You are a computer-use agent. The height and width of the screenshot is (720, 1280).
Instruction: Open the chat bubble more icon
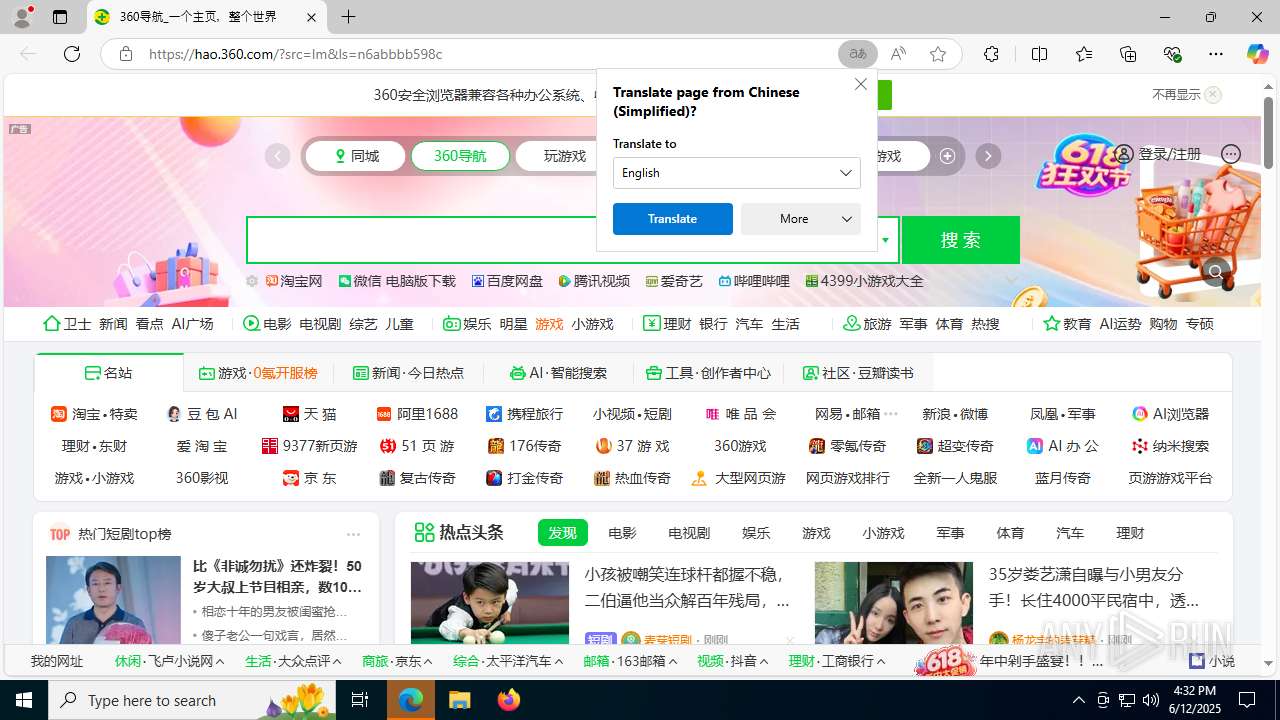1231,154
